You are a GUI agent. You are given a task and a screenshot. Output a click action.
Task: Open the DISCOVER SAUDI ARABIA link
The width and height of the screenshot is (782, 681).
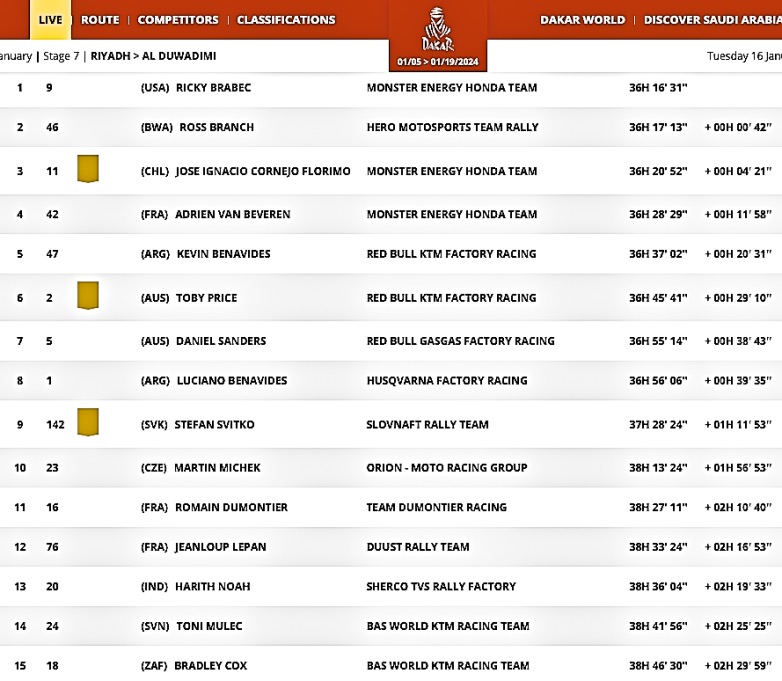[712, 20]
